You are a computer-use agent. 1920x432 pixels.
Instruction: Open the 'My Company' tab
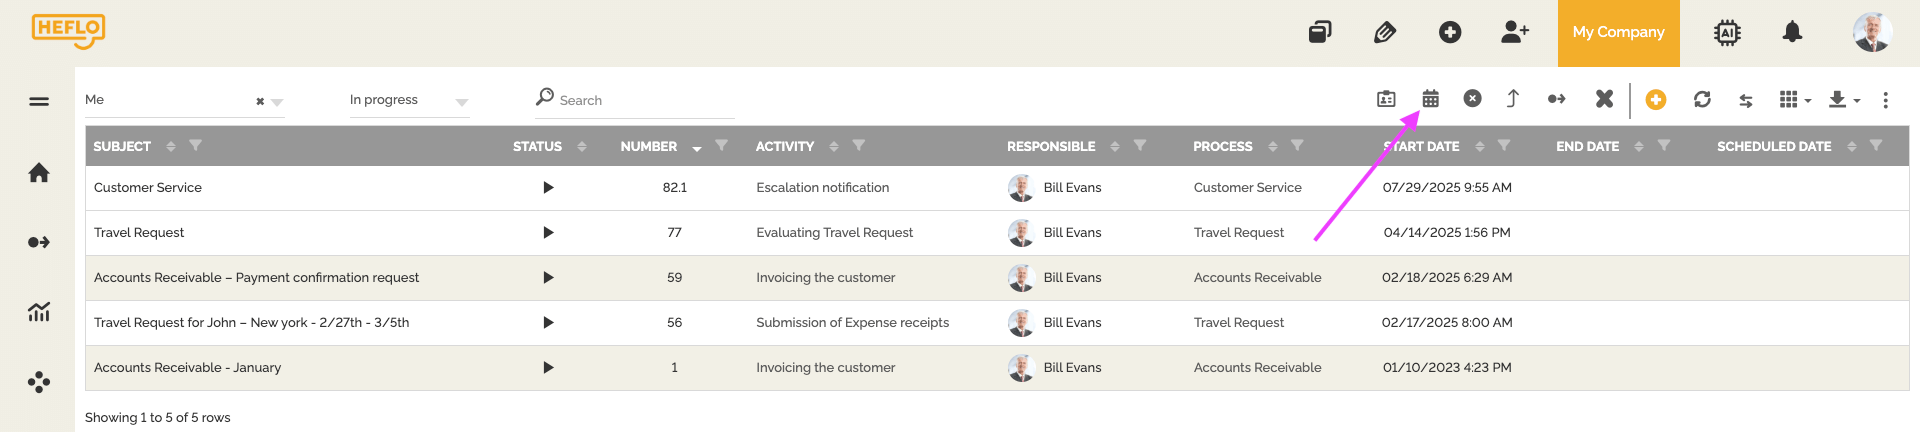(1619, 33)
